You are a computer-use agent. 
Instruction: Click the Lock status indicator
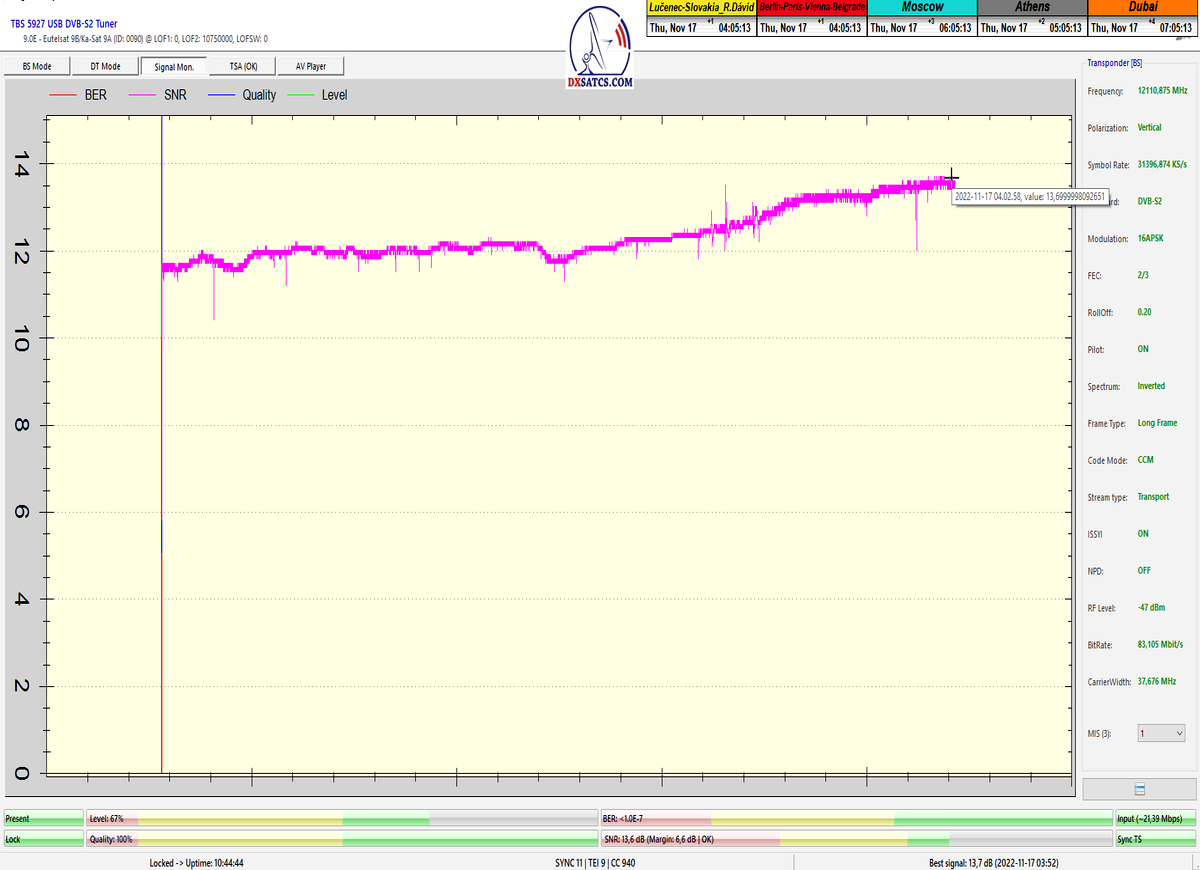(x=43, y=839)
